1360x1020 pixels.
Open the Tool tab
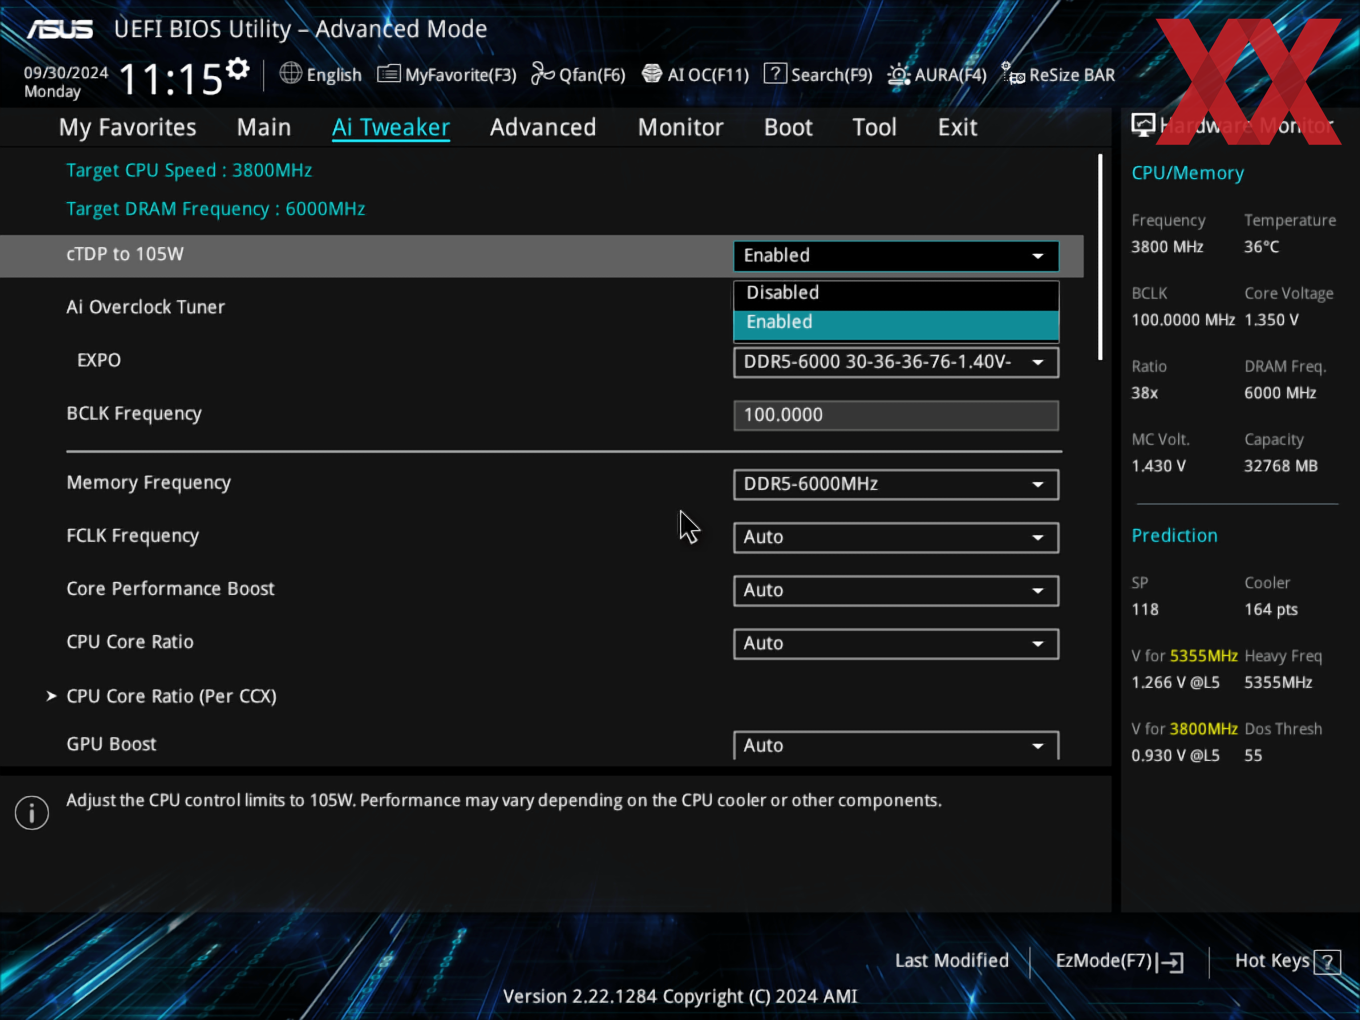[x=874, y=127]
